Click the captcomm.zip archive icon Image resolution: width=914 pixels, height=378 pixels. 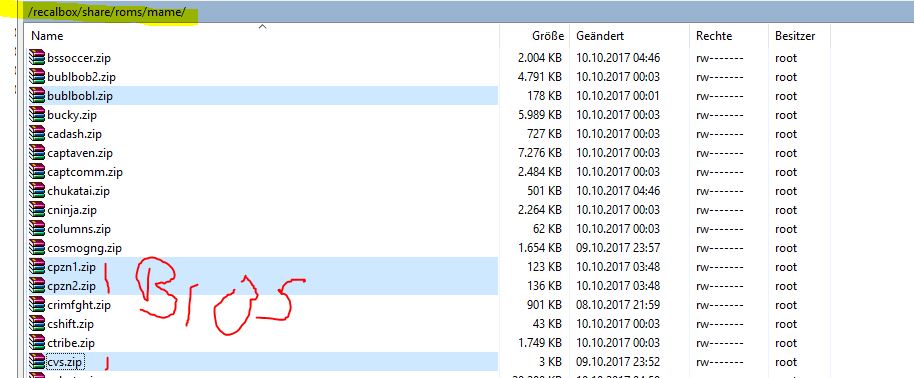[37, 172]
